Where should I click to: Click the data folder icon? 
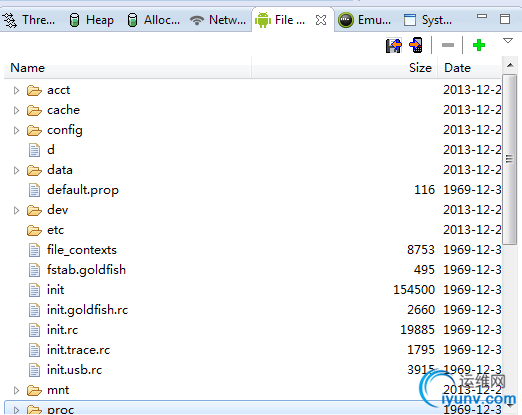34,170
